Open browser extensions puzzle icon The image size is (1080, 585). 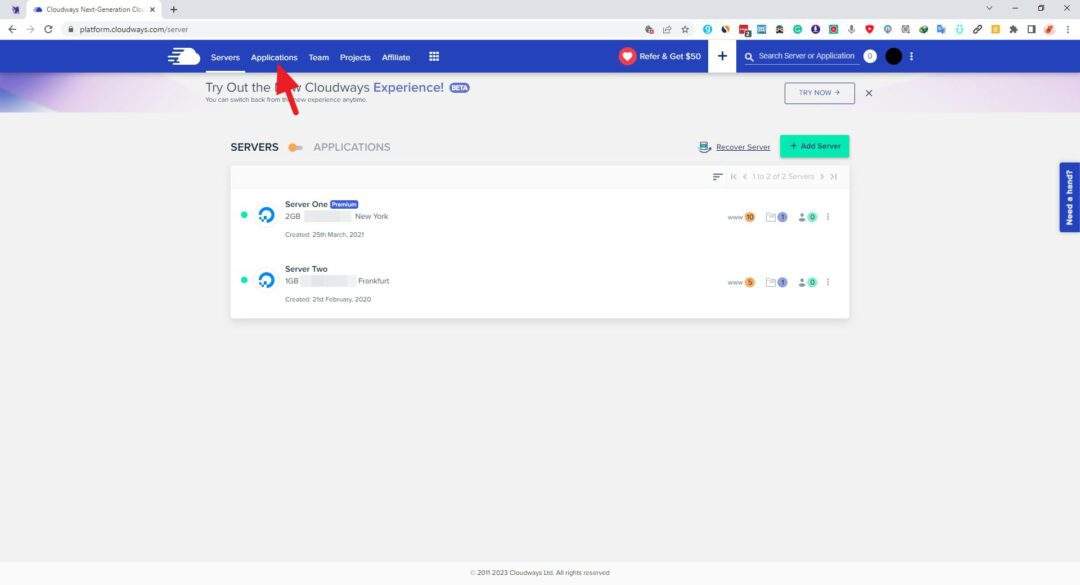click(1013, 30)
